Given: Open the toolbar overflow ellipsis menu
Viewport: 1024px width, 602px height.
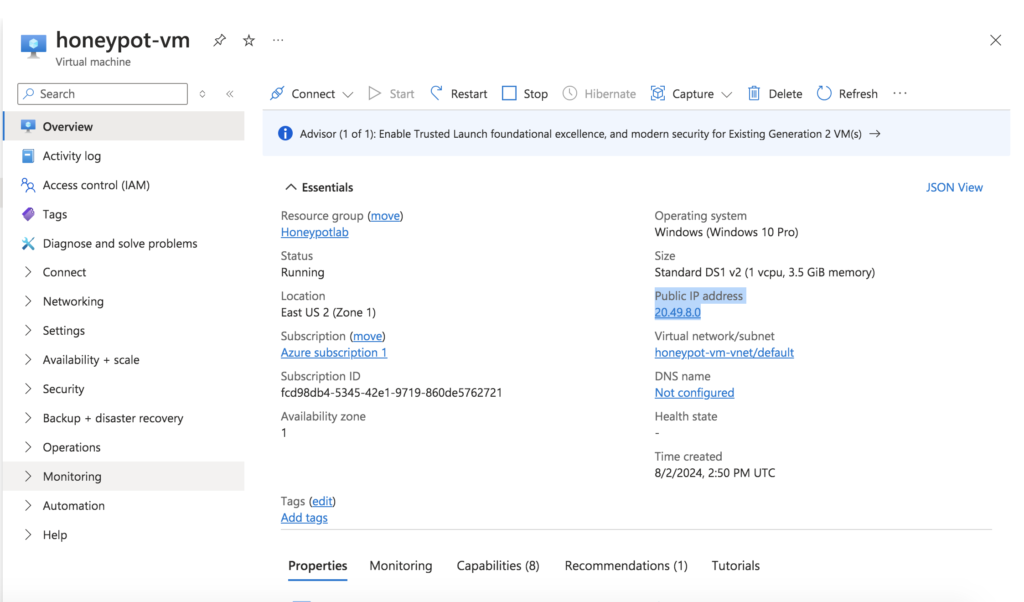Looking at the screenshot, I should pos(900,93).
